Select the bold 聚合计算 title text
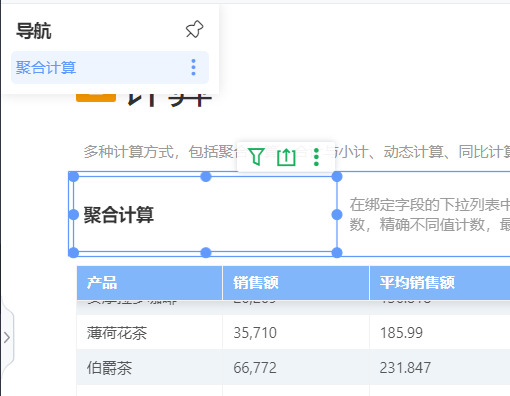Viewport: 510px width, 396px height. pos(119,215)
